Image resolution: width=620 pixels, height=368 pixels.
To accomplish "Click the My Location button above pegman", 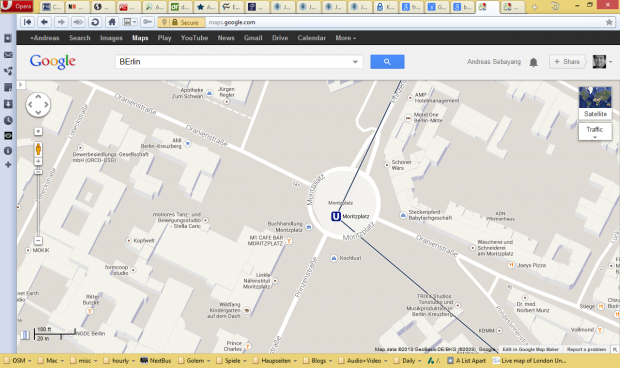I will pos(38,131).
